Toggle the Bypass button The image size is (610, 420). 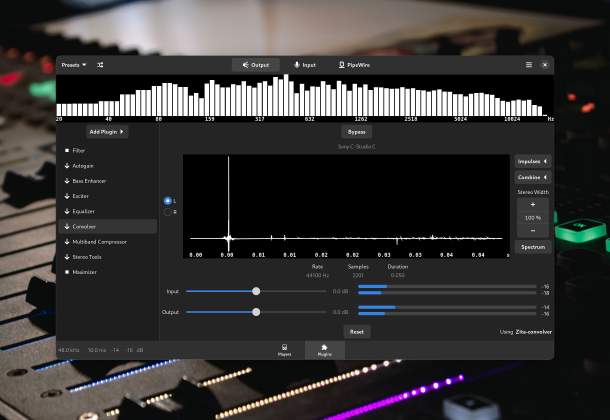[356, 132]
